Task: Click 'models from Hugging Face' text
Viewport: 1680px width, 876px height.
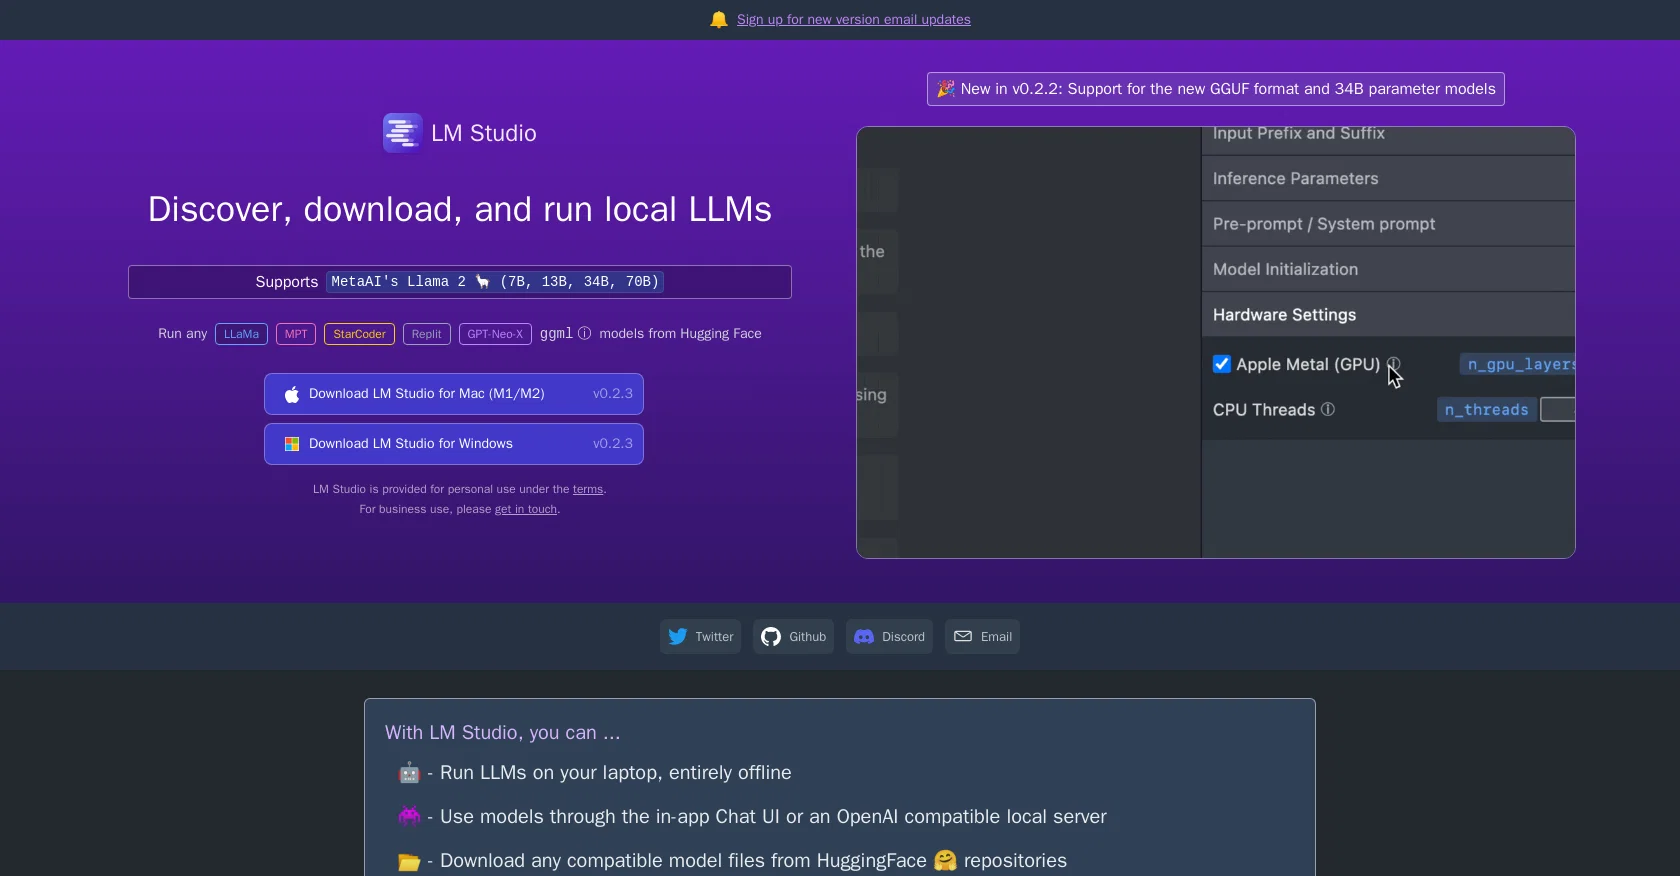Action: coord(680,334)
